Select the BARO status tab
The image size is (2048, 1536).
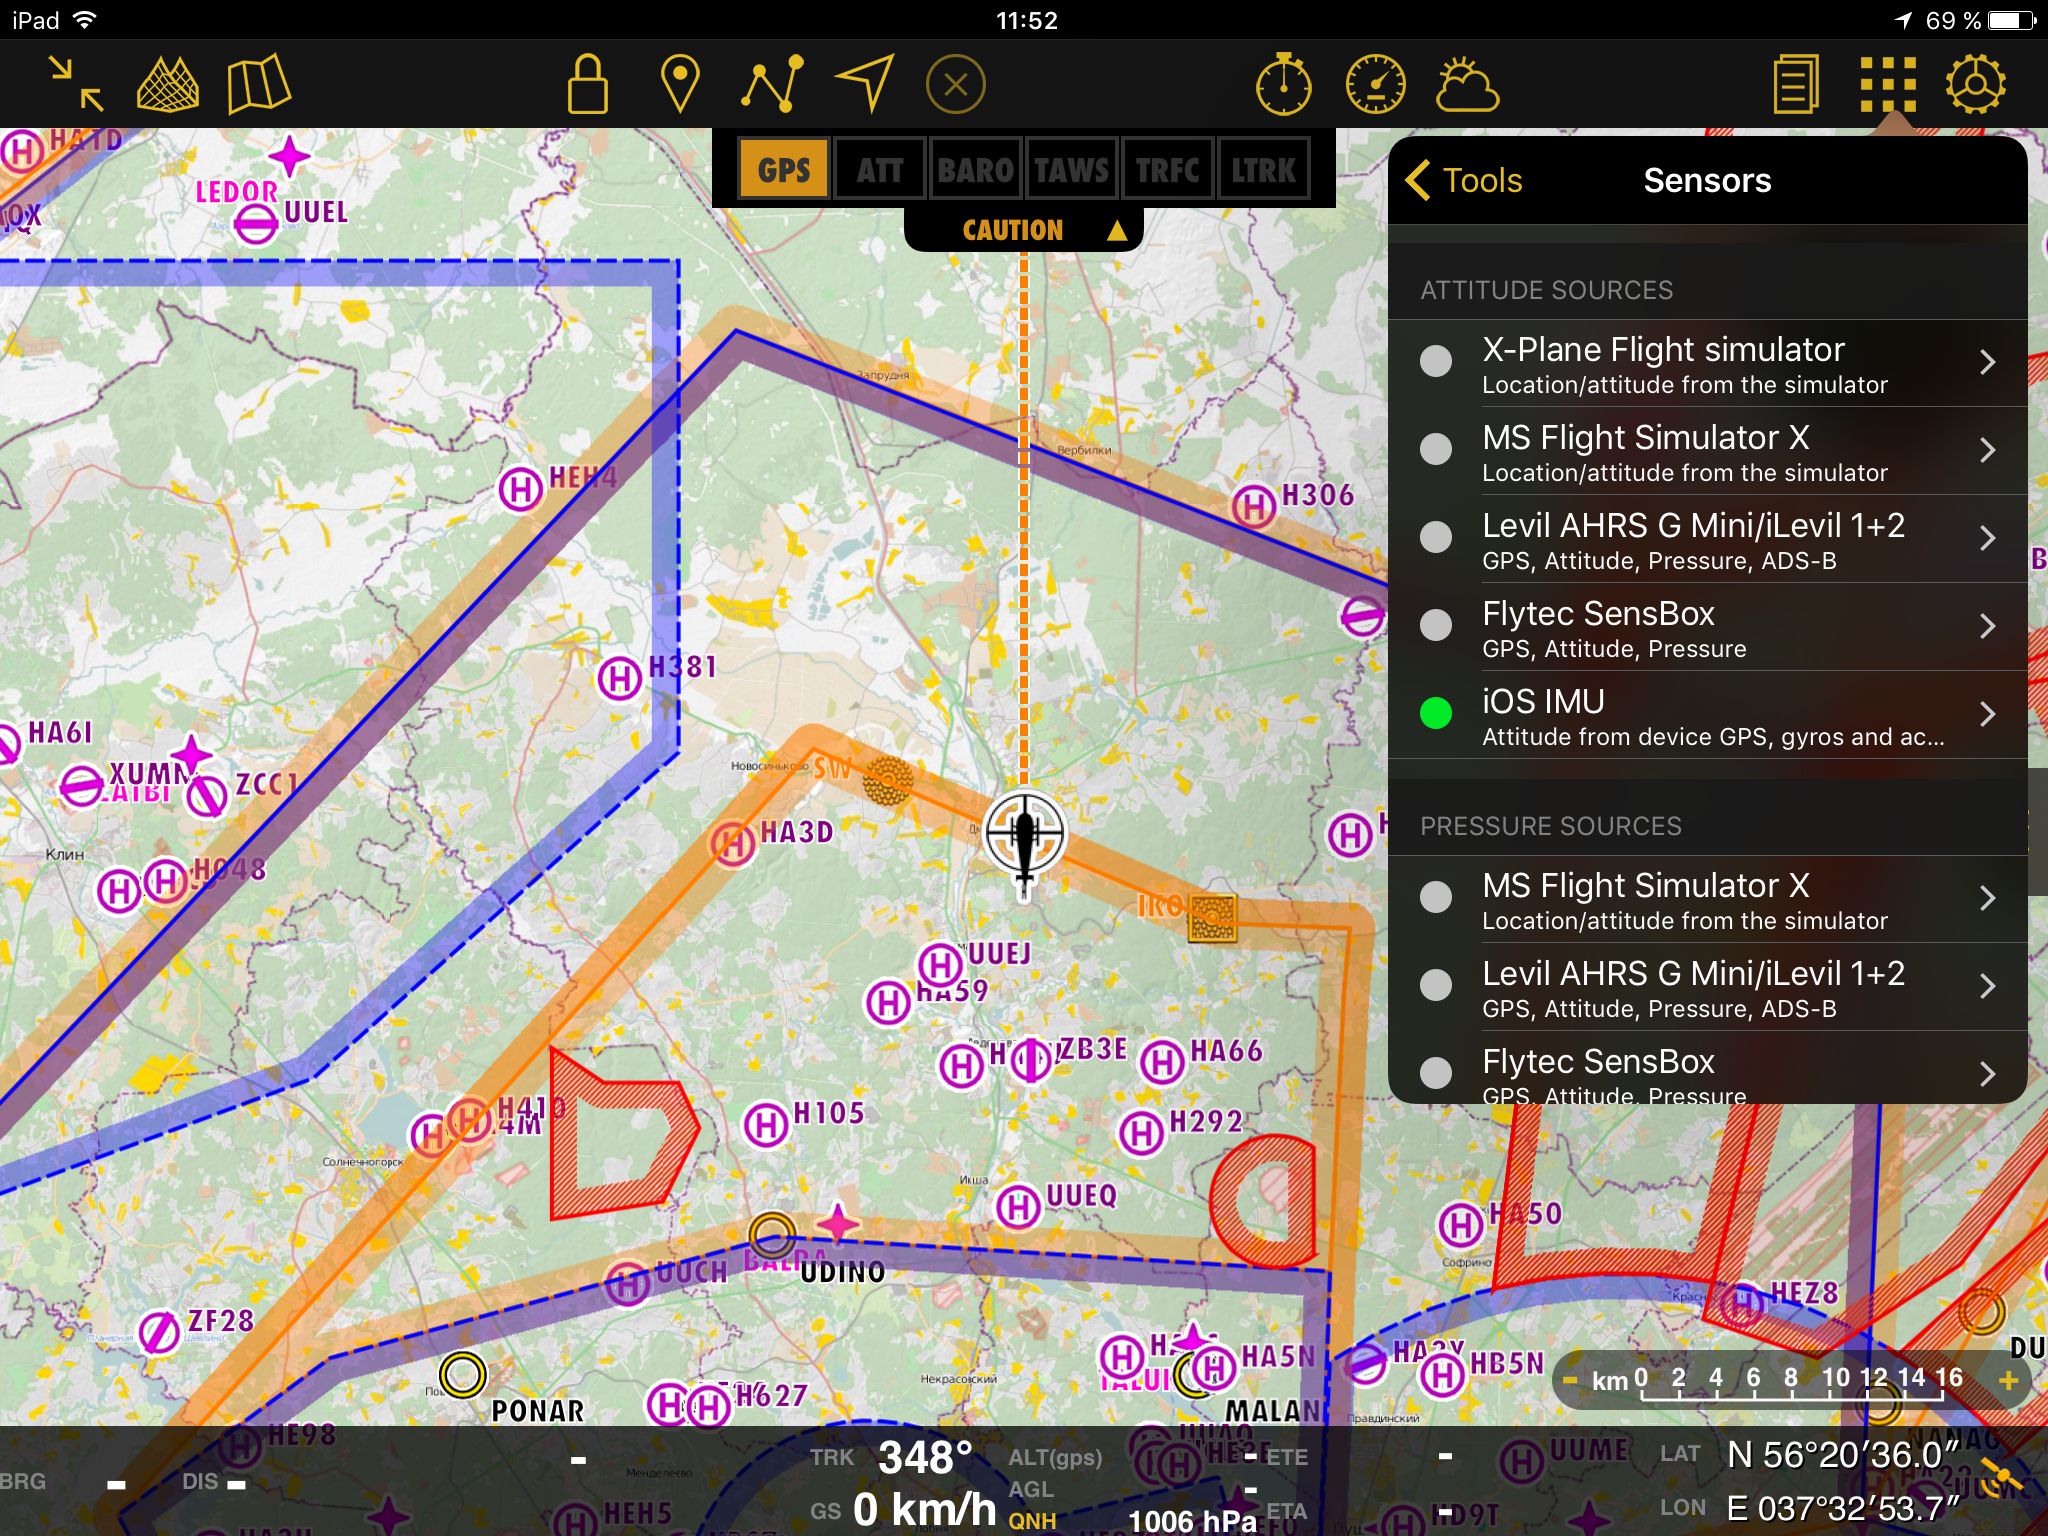975,170
